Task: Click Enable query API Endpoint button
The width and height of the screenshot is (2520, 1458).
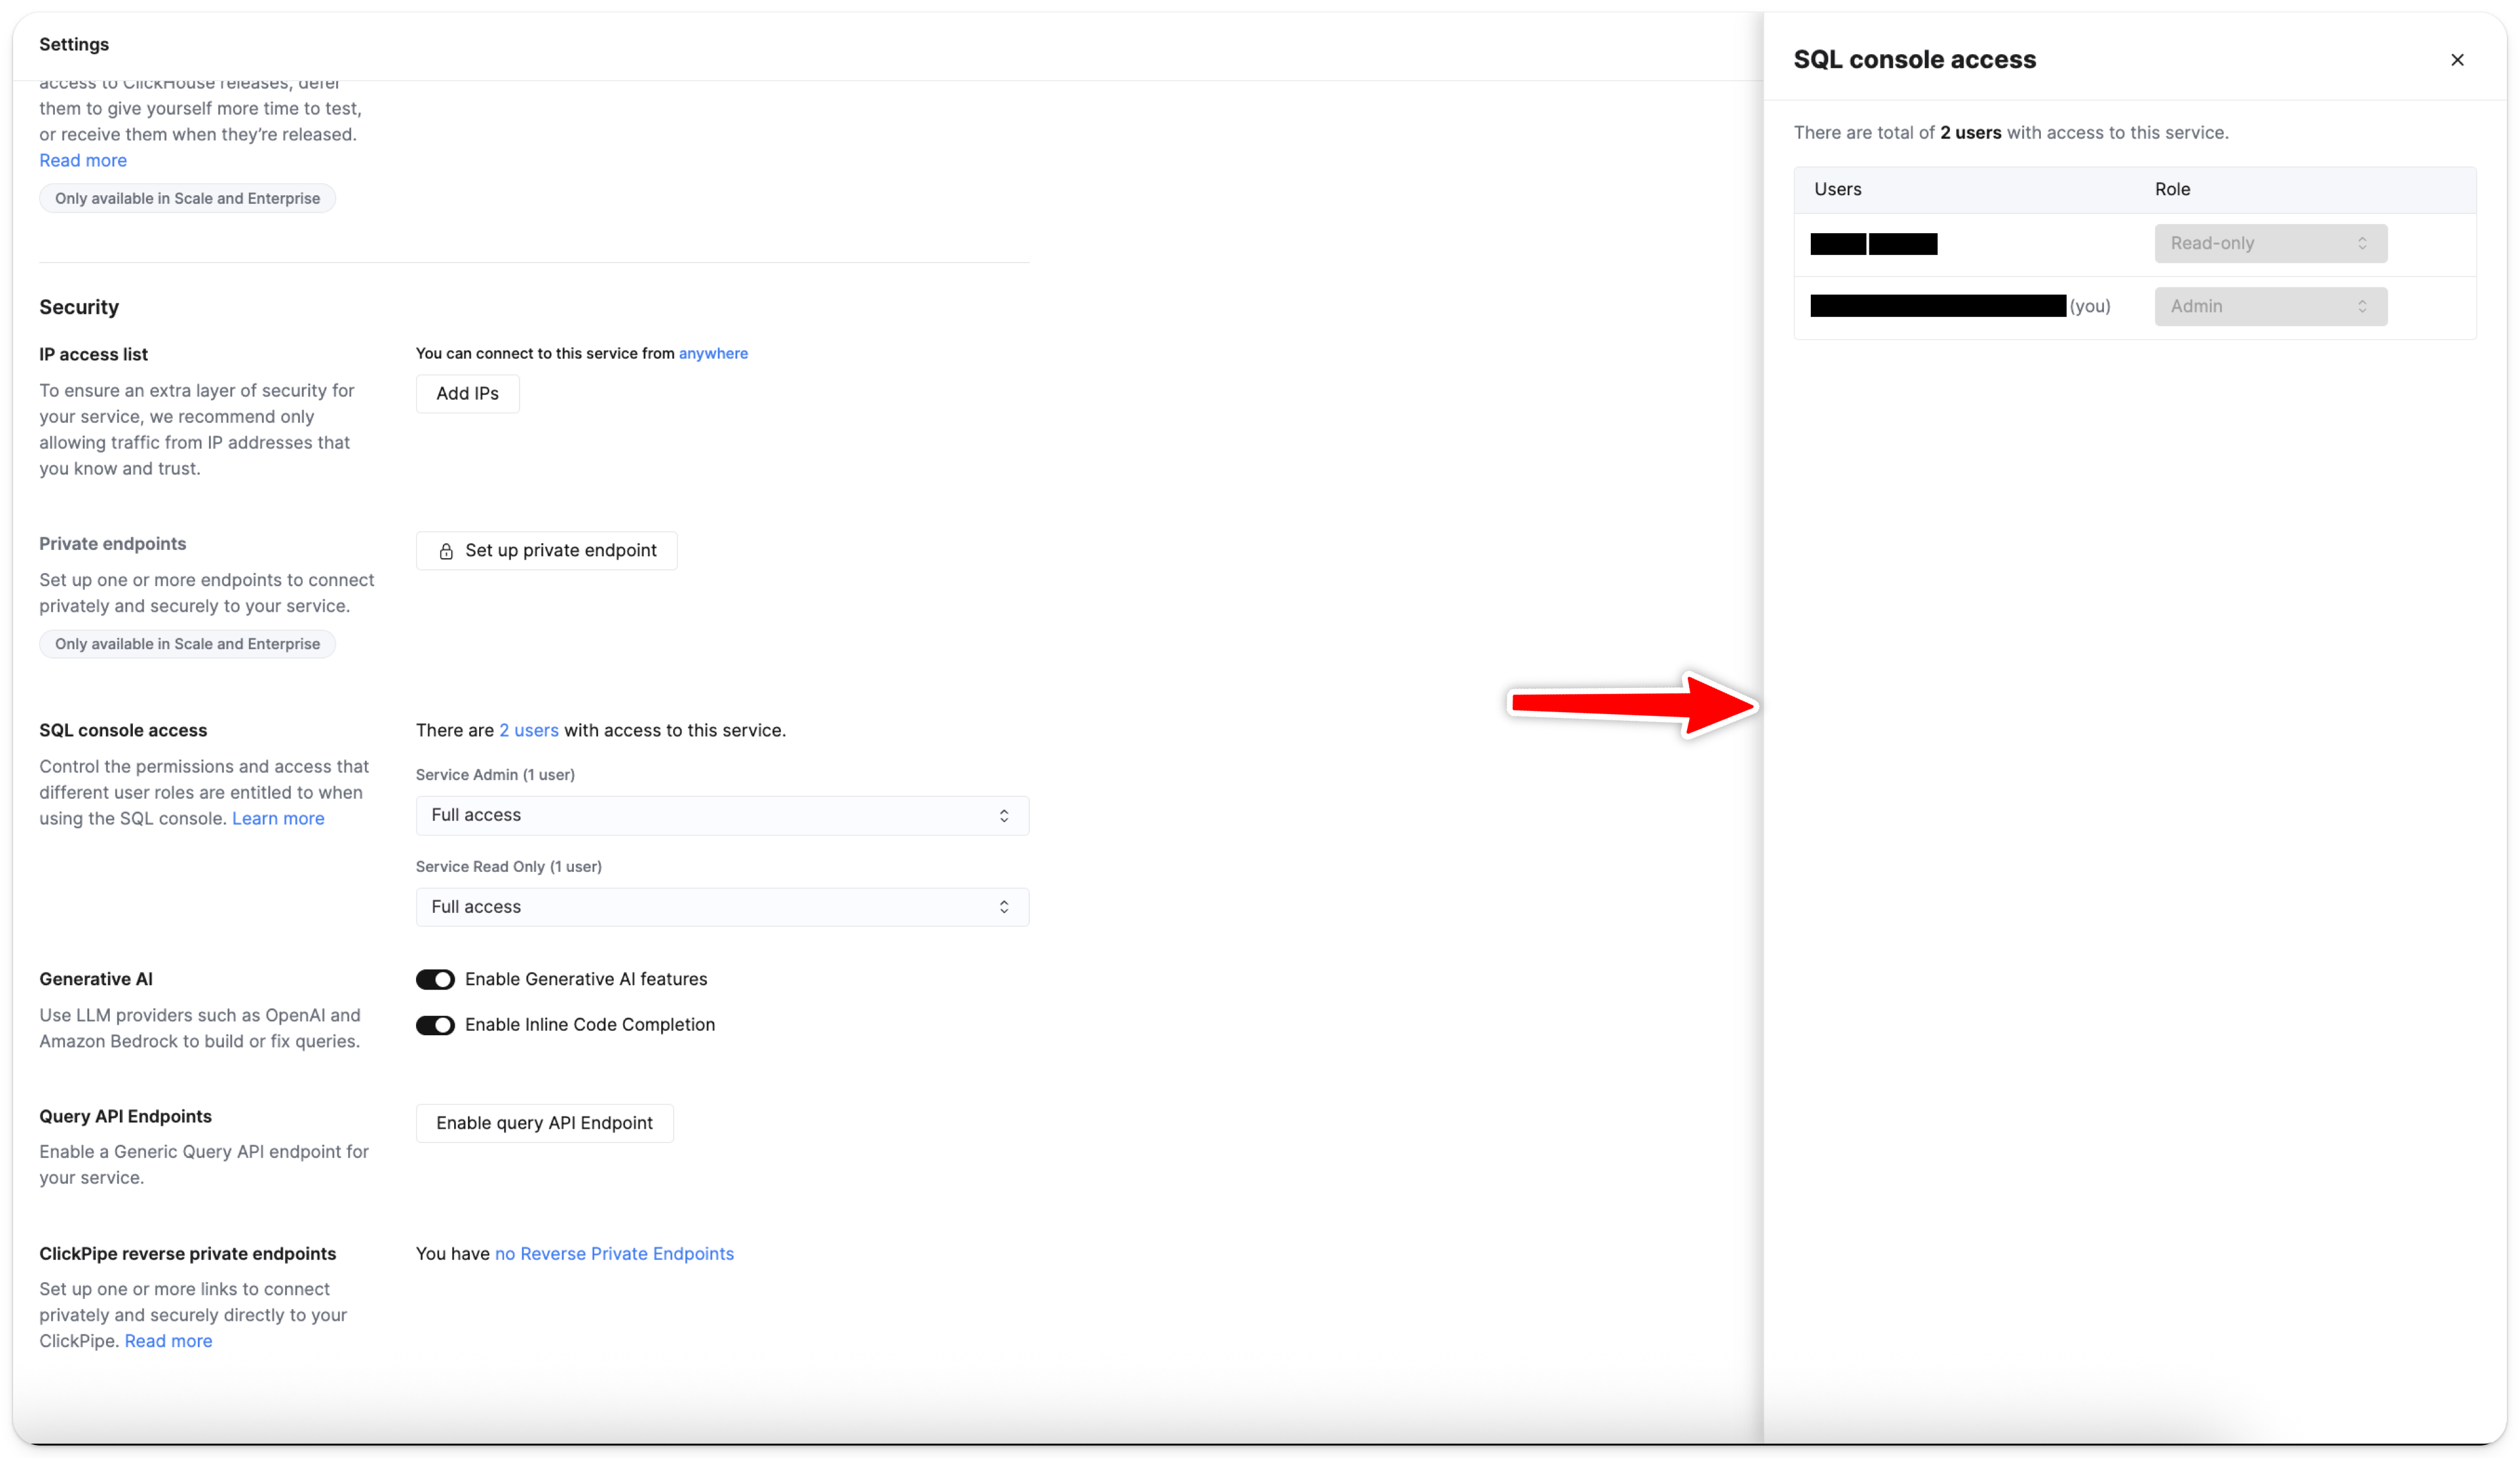Action: tap(544, 1123)
